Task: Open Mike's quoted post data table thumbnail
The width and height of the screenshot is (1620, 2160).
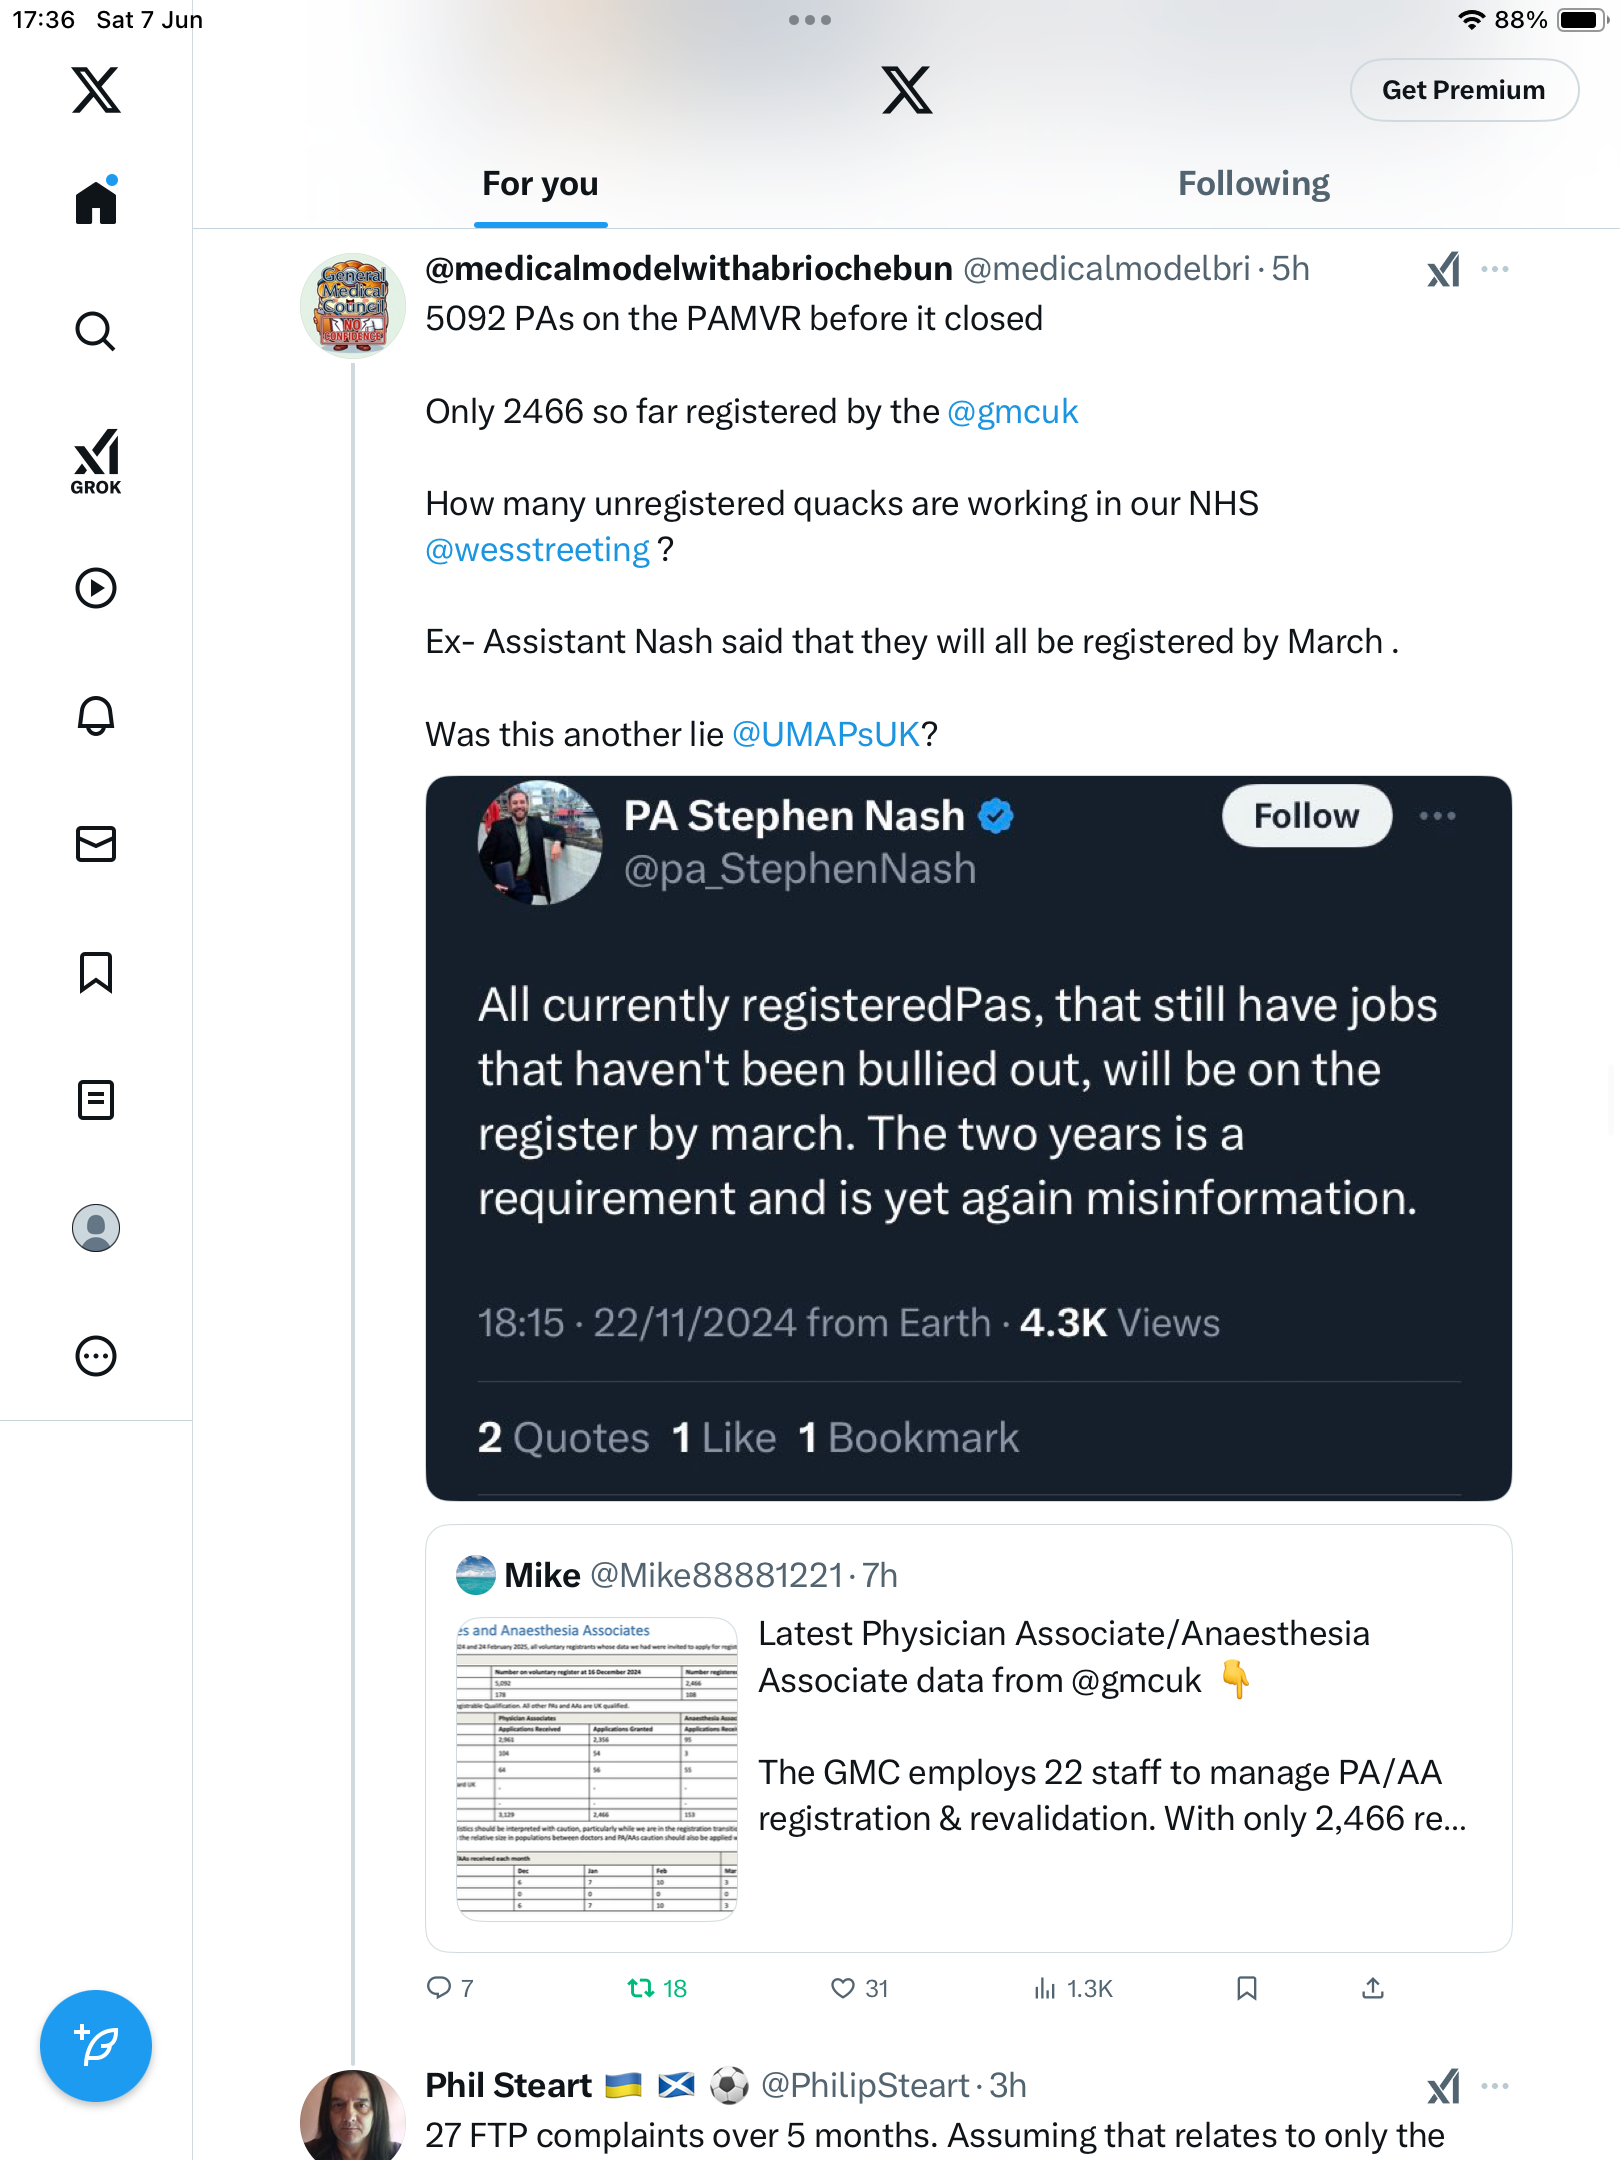Action: click(597, 1768)
